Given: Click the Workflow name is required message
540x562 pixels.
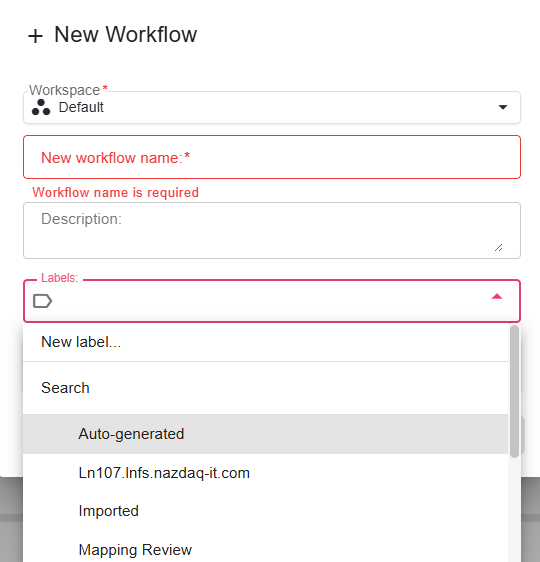Looking at the screenshot, I should point(115,192).
